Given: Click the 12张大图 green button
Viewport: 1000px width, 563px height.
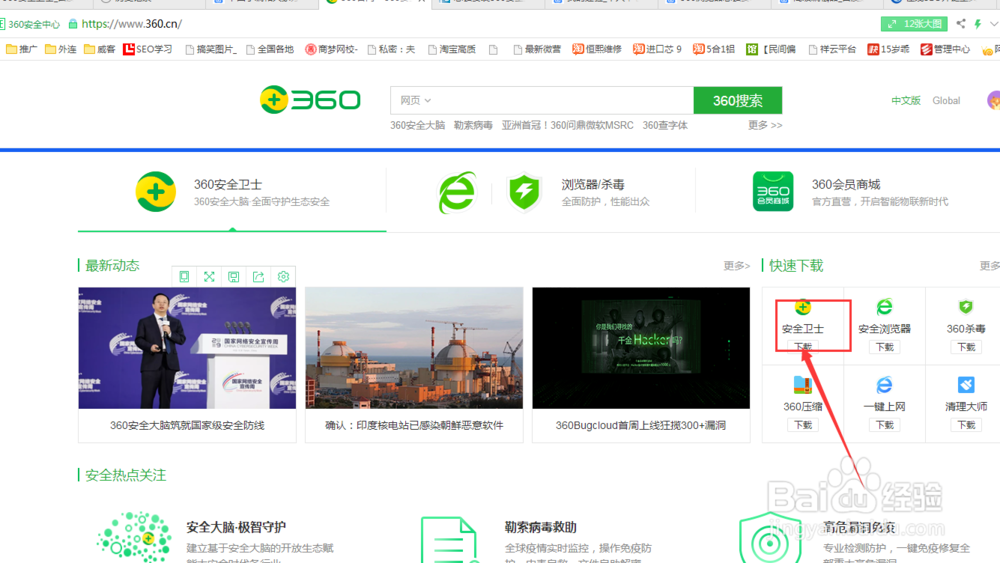Looking at the screenshot, I should pos(914,24).
